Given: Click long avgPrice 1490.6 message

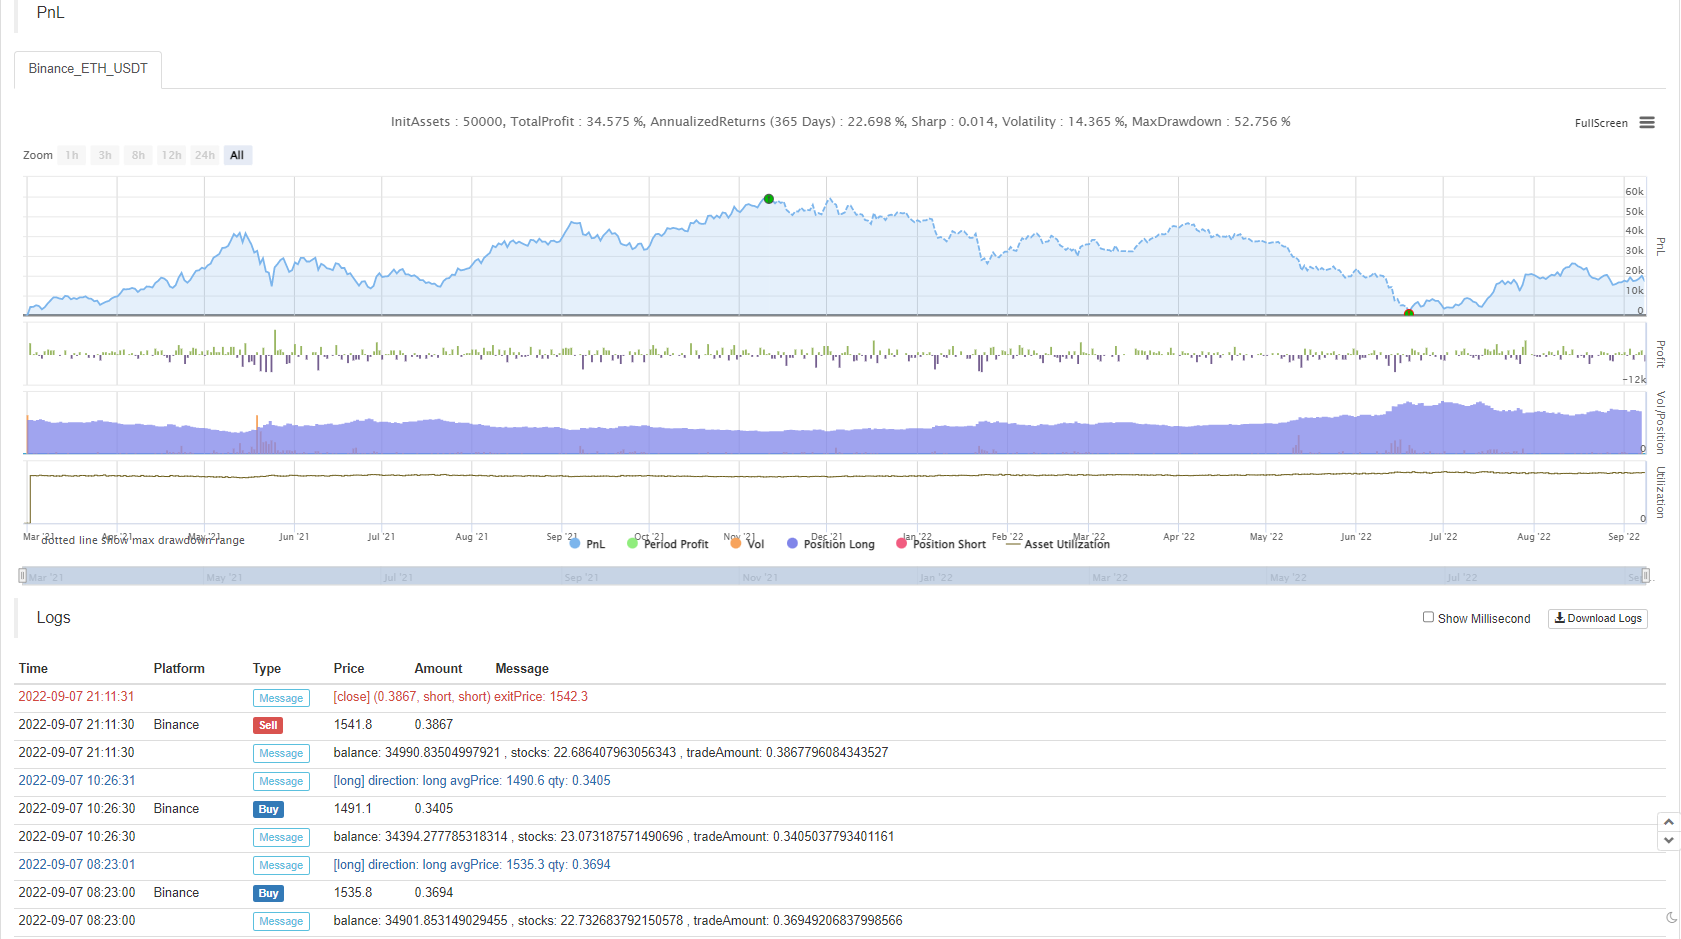Looking at the screenshot, I should click(472, 781).
